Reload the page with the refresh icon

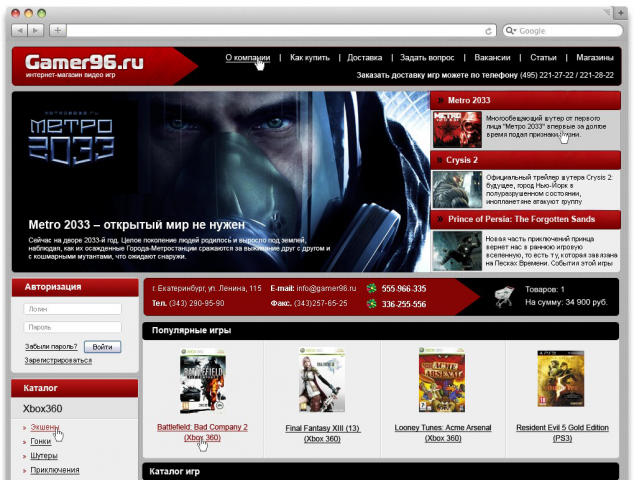coord(488,31)
